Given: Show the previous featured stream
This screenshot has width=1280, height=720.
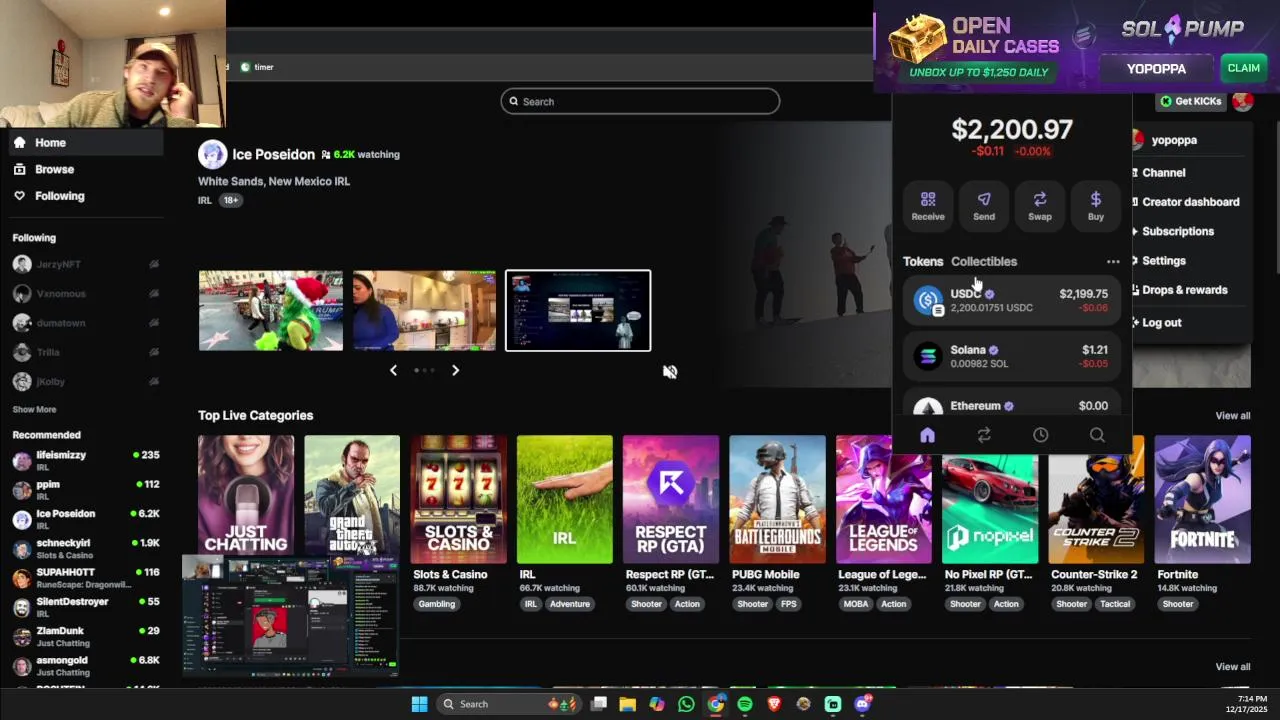Looking at the screenshot, I should point(393,370).
